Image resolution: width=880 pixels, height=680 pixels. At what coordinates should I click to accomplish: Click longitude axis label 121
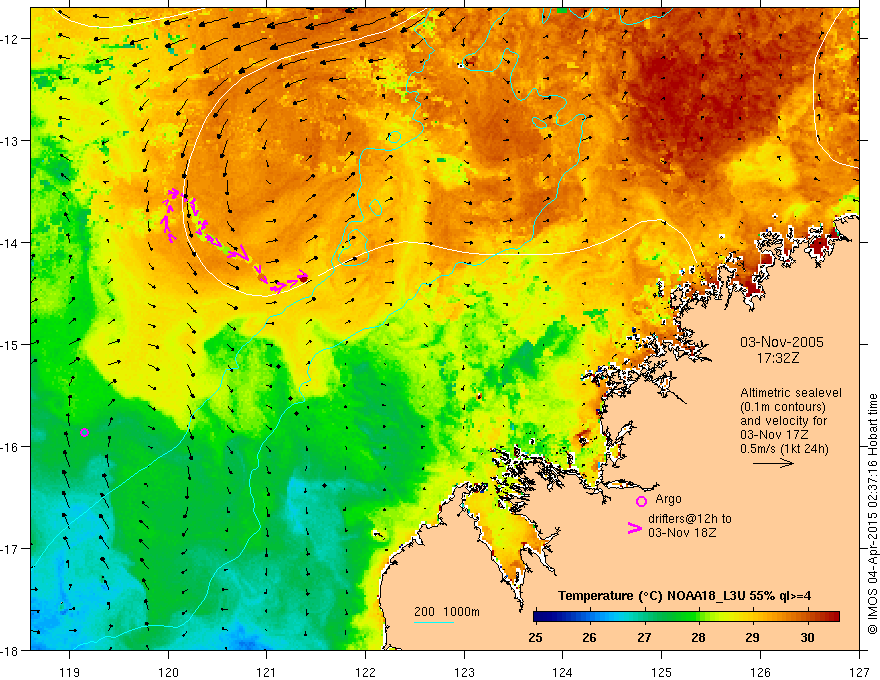click(x=267, y=672)
